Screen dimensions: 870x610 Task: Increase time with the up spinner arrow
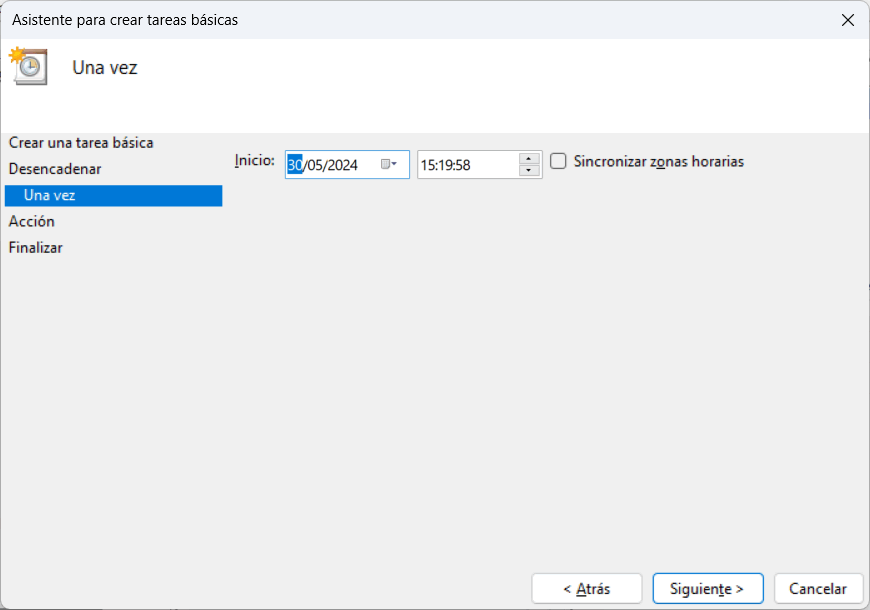pos(530,158)
